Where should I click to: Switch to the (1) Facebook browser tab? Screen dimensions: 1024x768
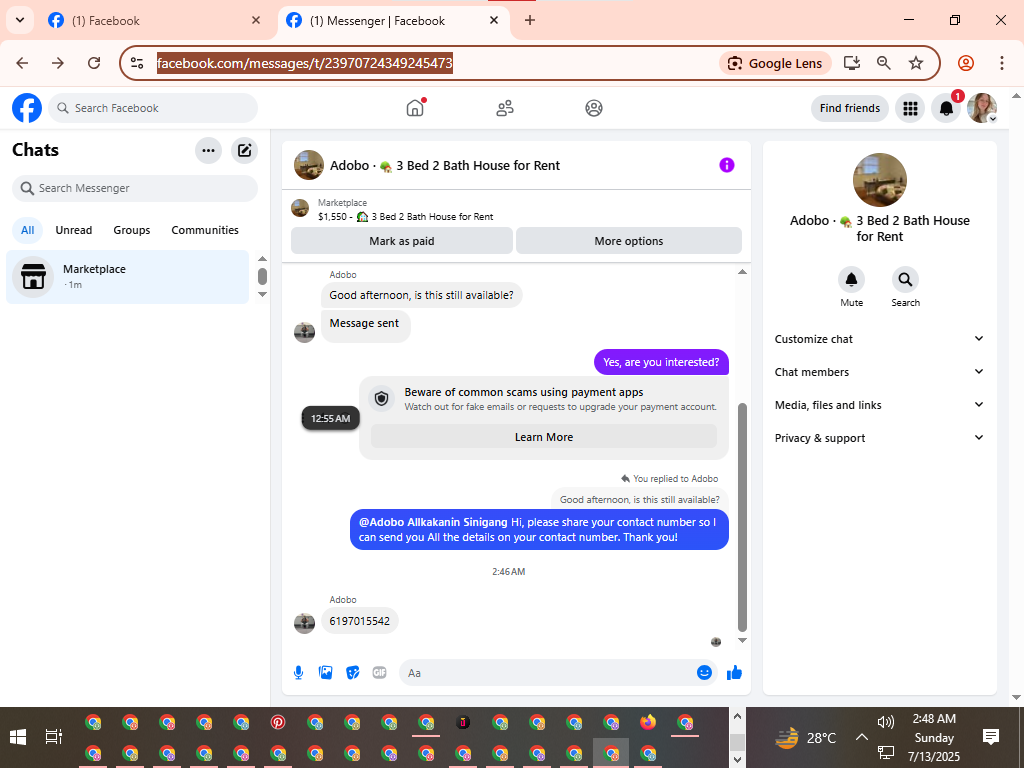coord(154,21)
